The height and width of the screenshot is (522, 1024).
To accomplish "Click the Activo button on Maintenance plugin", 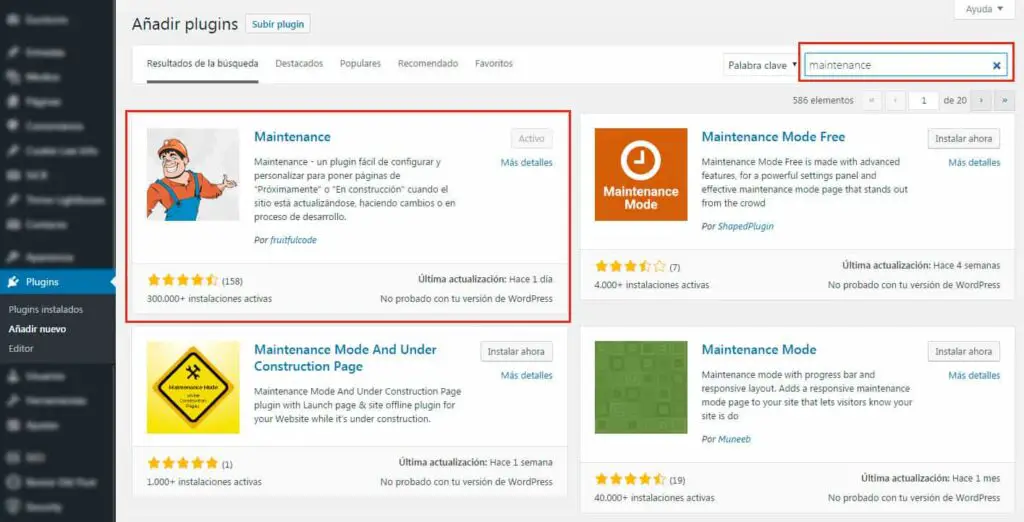I will pos(532,139).
